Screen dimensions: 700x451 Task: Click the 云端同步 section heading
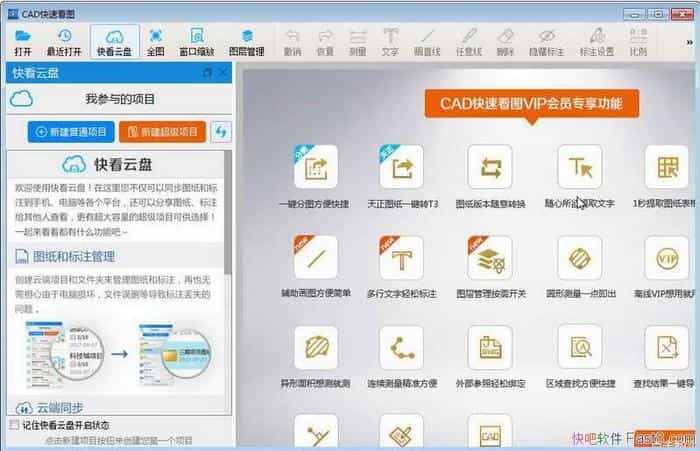click(49, 408)
